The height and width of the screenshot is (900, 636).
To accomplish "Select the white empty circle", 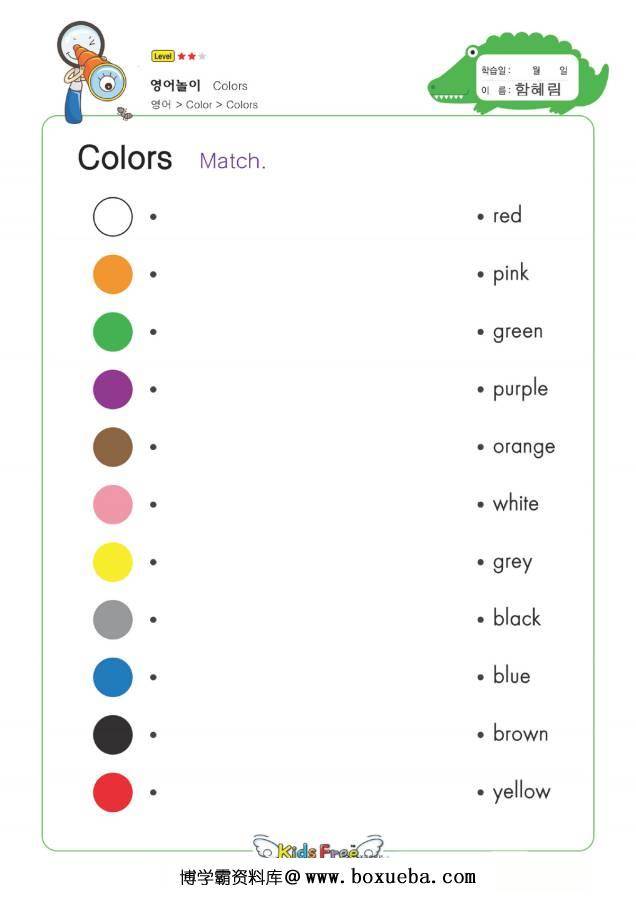I will (x=113, y=217).
